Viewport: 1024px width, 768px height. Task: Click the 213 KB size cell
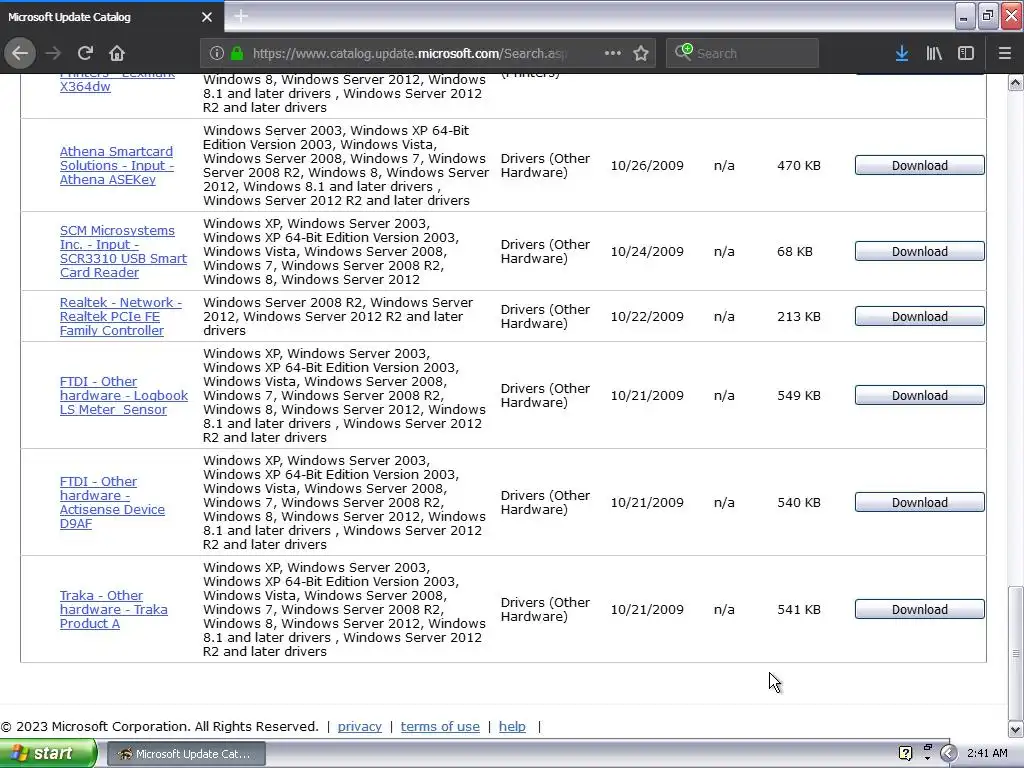coord(799,316)
